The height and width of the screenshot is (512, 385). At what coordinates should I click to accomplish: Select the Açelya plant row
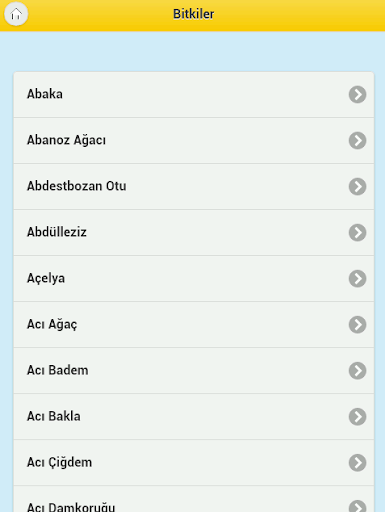(x=194, y=279)
